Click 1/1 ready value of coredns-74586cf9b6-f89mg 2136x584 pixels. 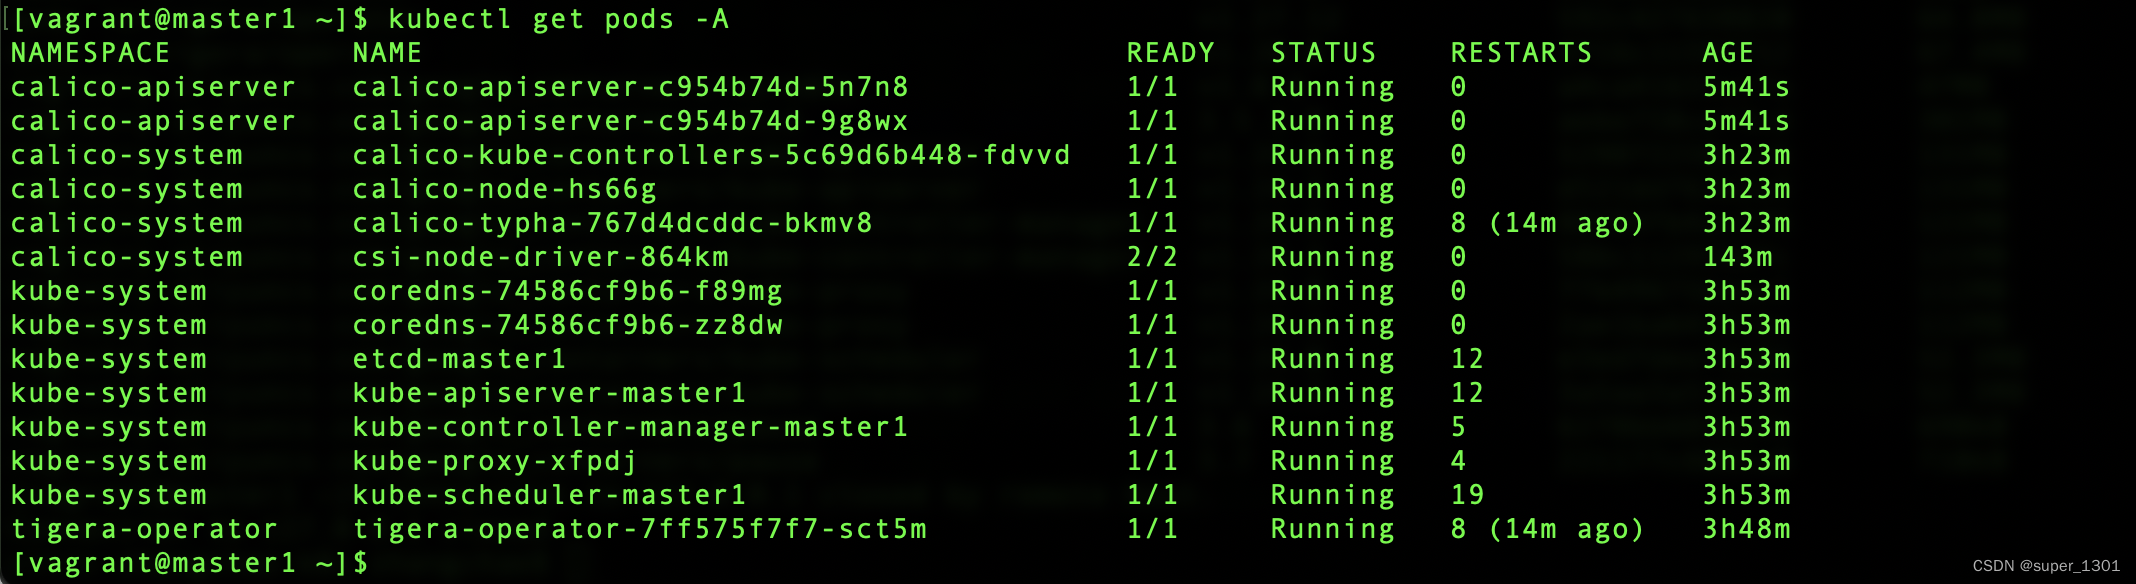point(1153,291)
